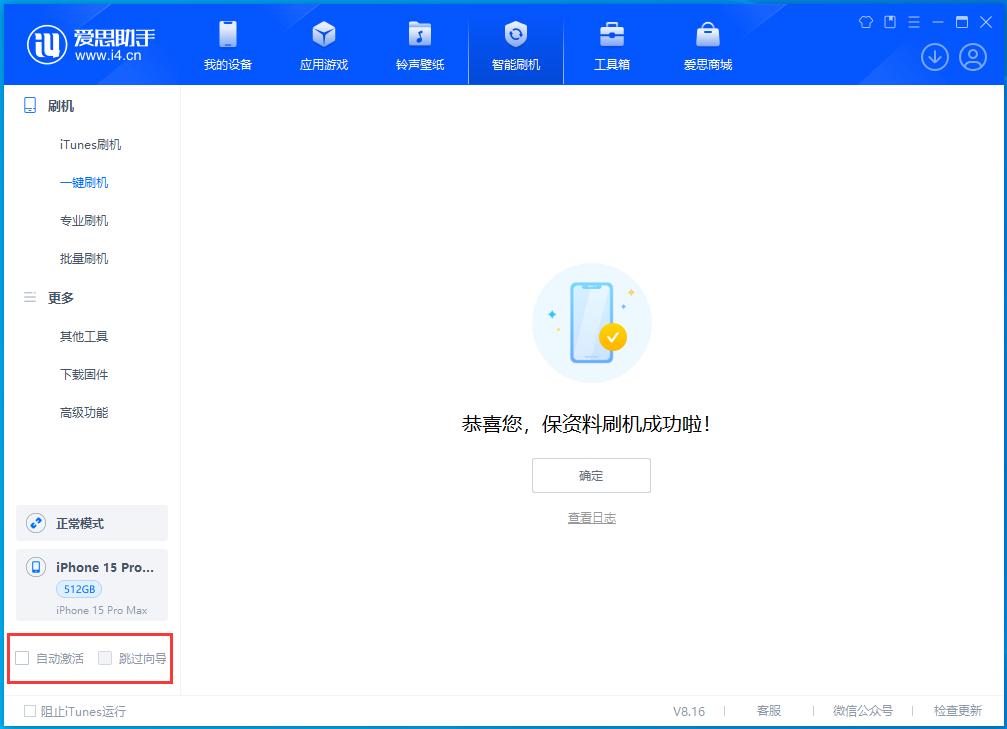
Task: Select iTunes刷机 in sidebar
Action: 91,145
